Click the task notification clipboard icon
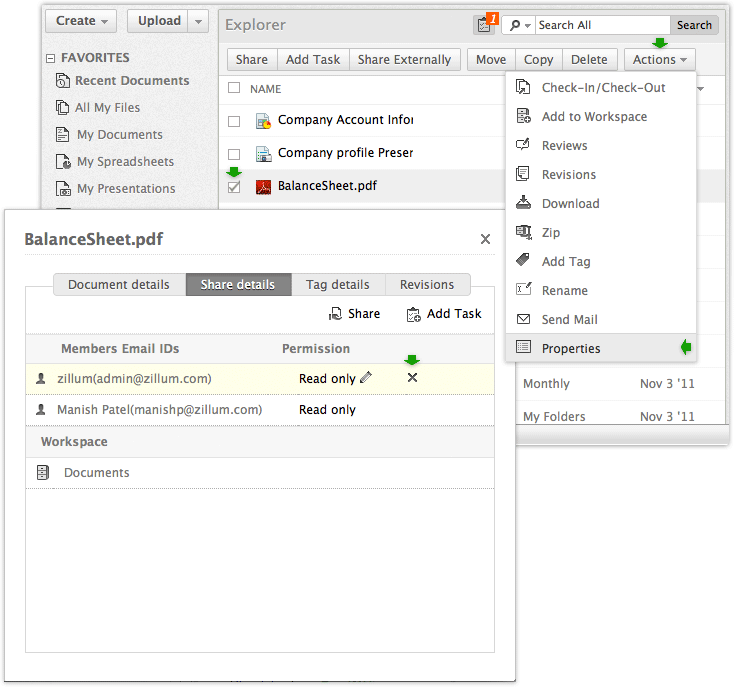 [x=484, y=25]
